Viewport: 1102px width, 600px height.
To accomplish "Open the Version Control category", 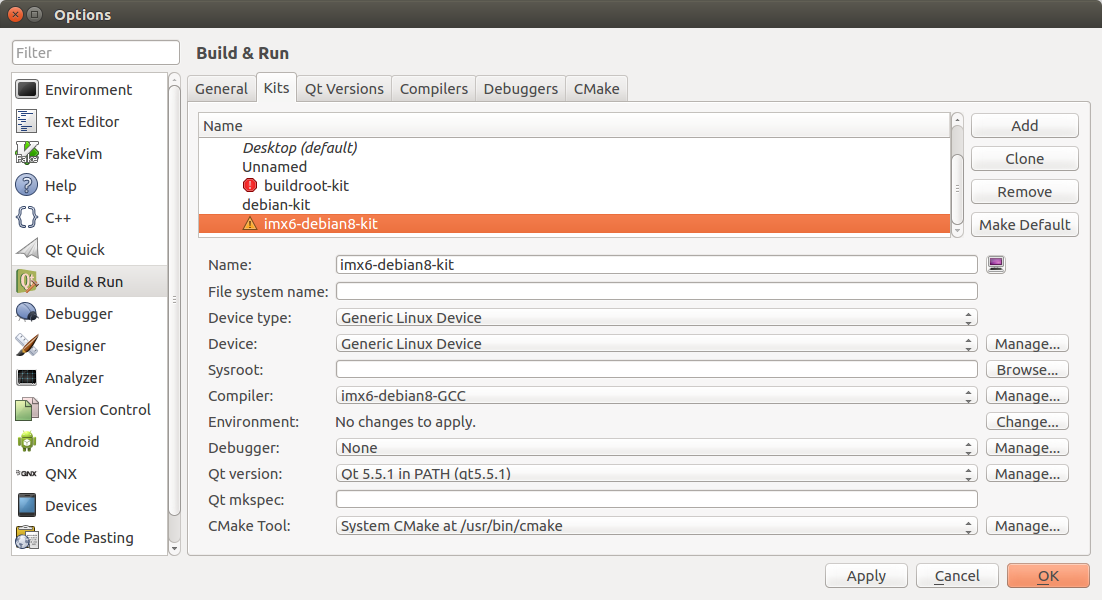I will (x=97, y=410).
